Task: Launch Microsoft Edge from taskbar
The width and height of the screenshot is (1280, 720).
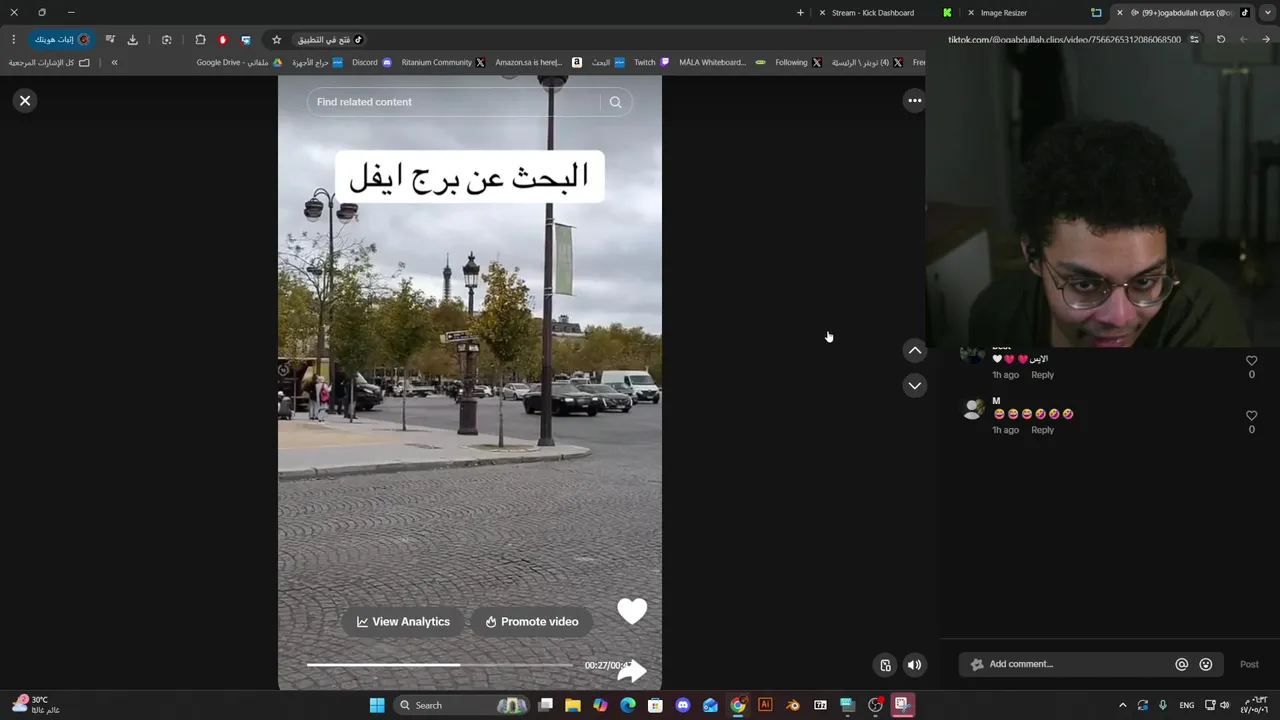Action: [628, 705]
